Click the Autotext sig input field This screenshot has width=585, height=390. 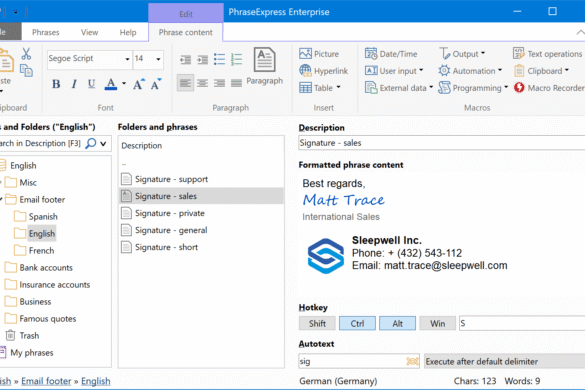pyautogui.click(x=359, y=361)
